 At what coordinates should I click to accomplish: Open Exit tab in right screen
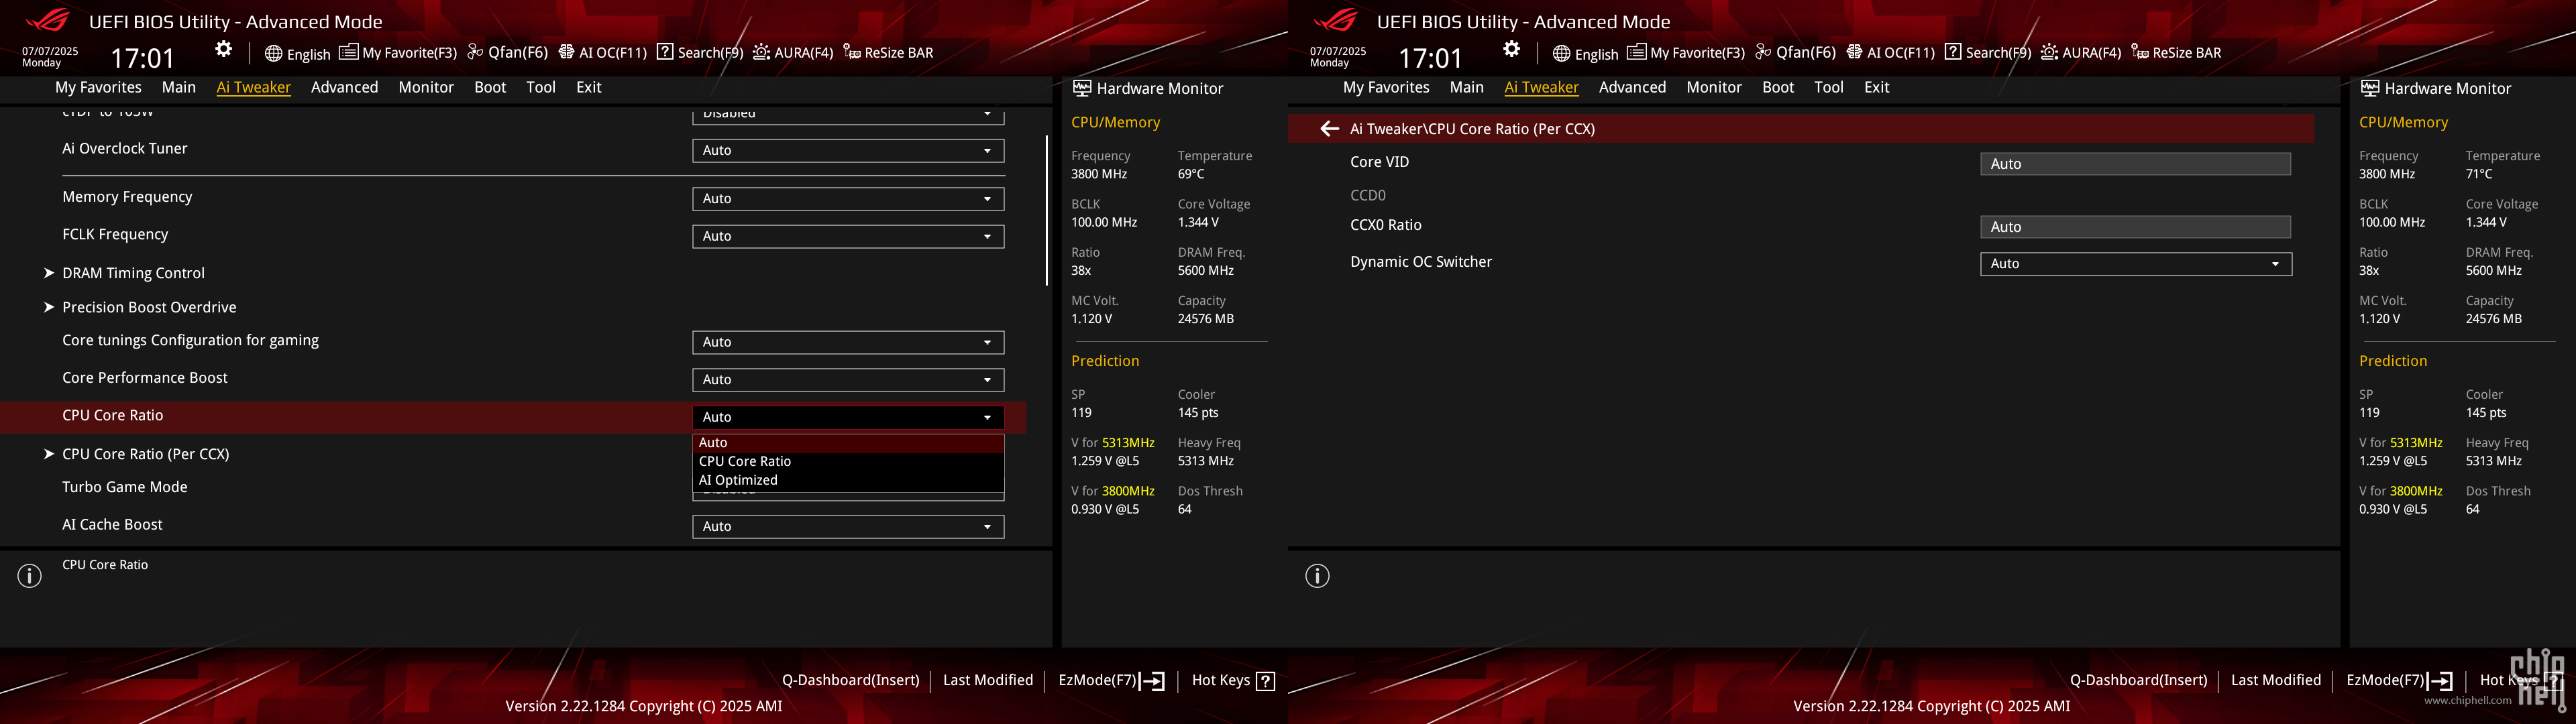1877,88
